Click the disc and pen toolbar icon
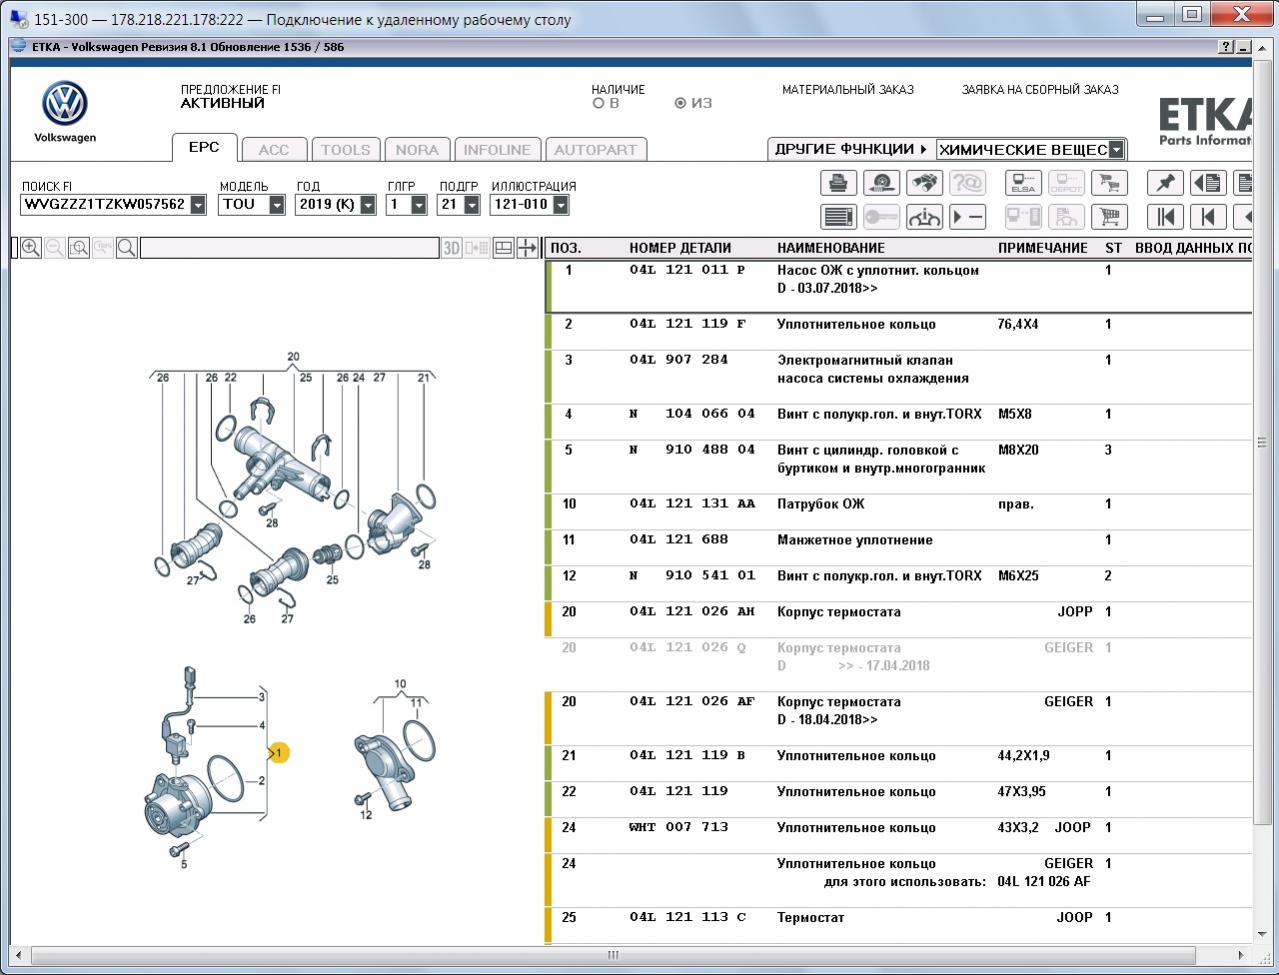 [x=881, y=183]
